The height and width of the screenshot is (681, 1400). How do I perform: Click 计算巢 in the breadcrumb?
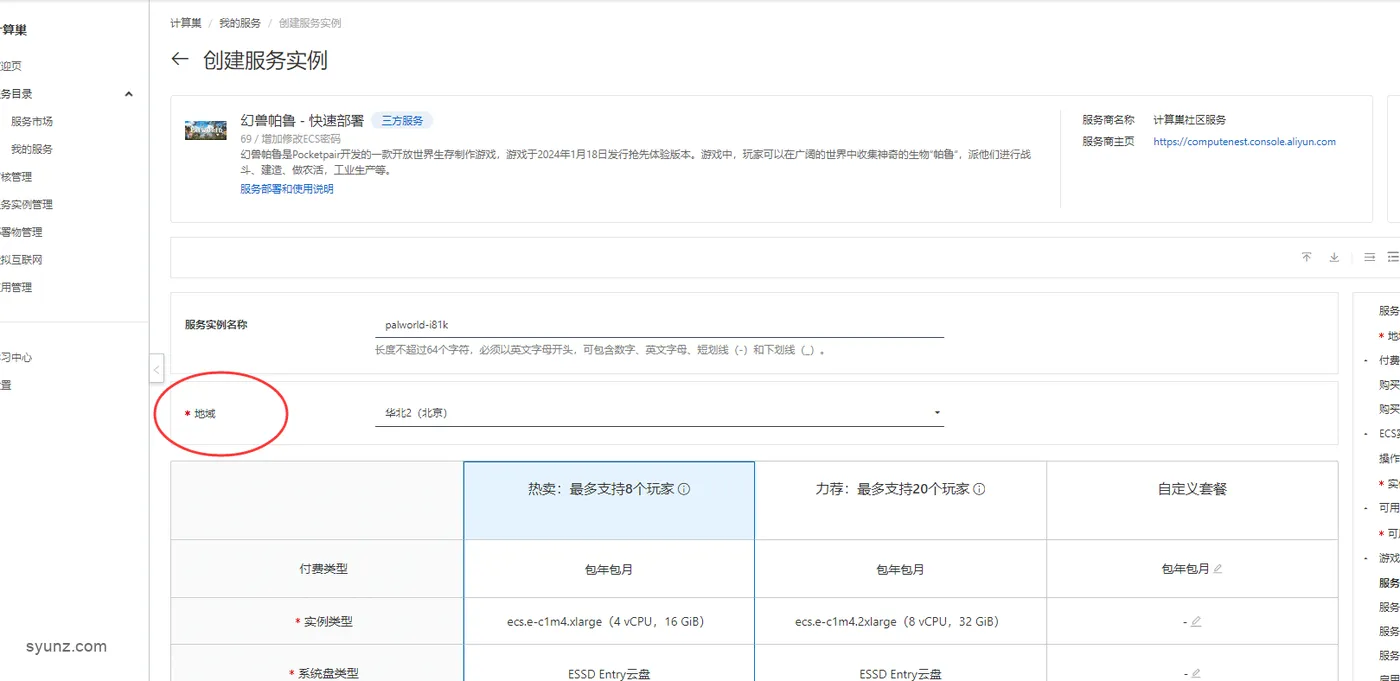pyautogui.click(x=185, y=23)
